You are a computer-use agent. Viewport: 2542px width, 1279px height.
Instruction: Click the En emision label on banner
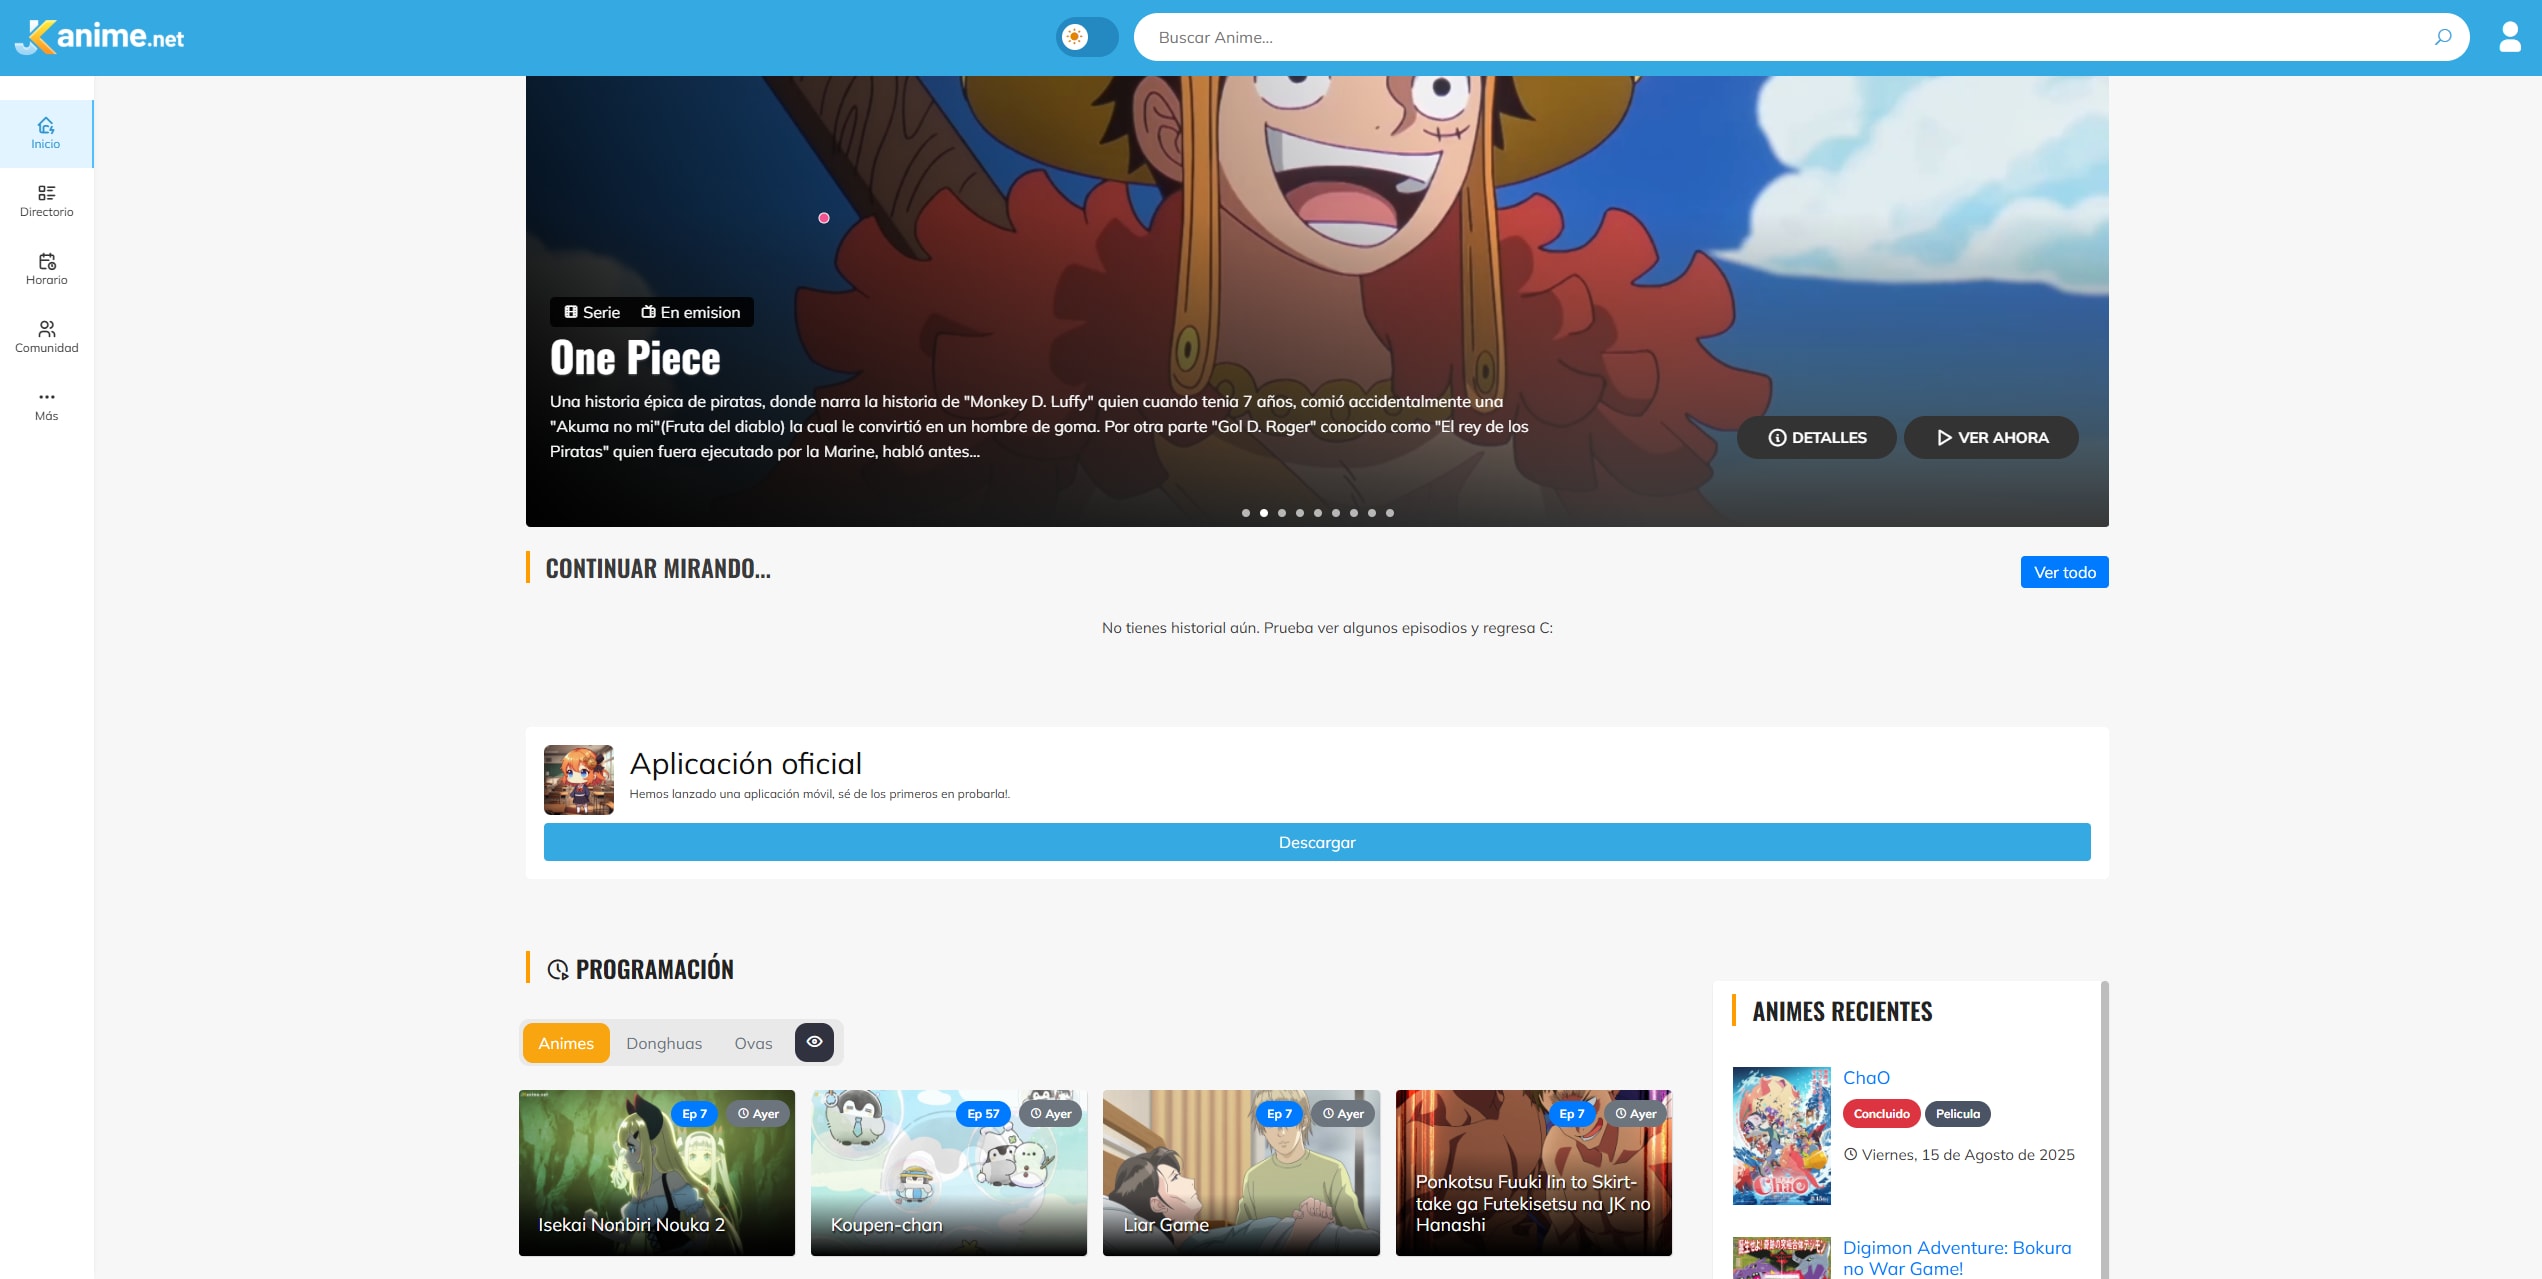(691, 313)
